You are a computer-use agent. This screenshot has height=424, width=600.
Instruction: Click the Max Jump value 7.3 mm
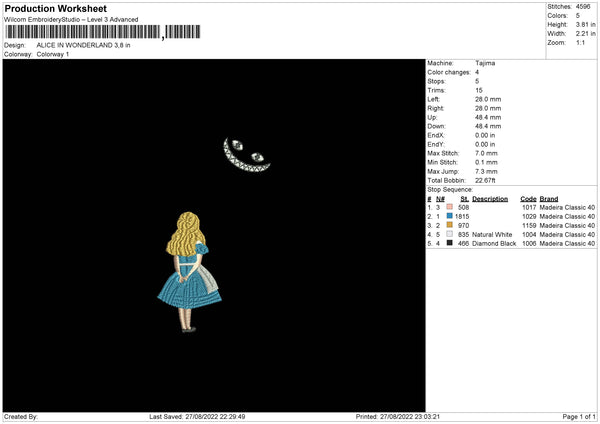[x=486, y=171]
